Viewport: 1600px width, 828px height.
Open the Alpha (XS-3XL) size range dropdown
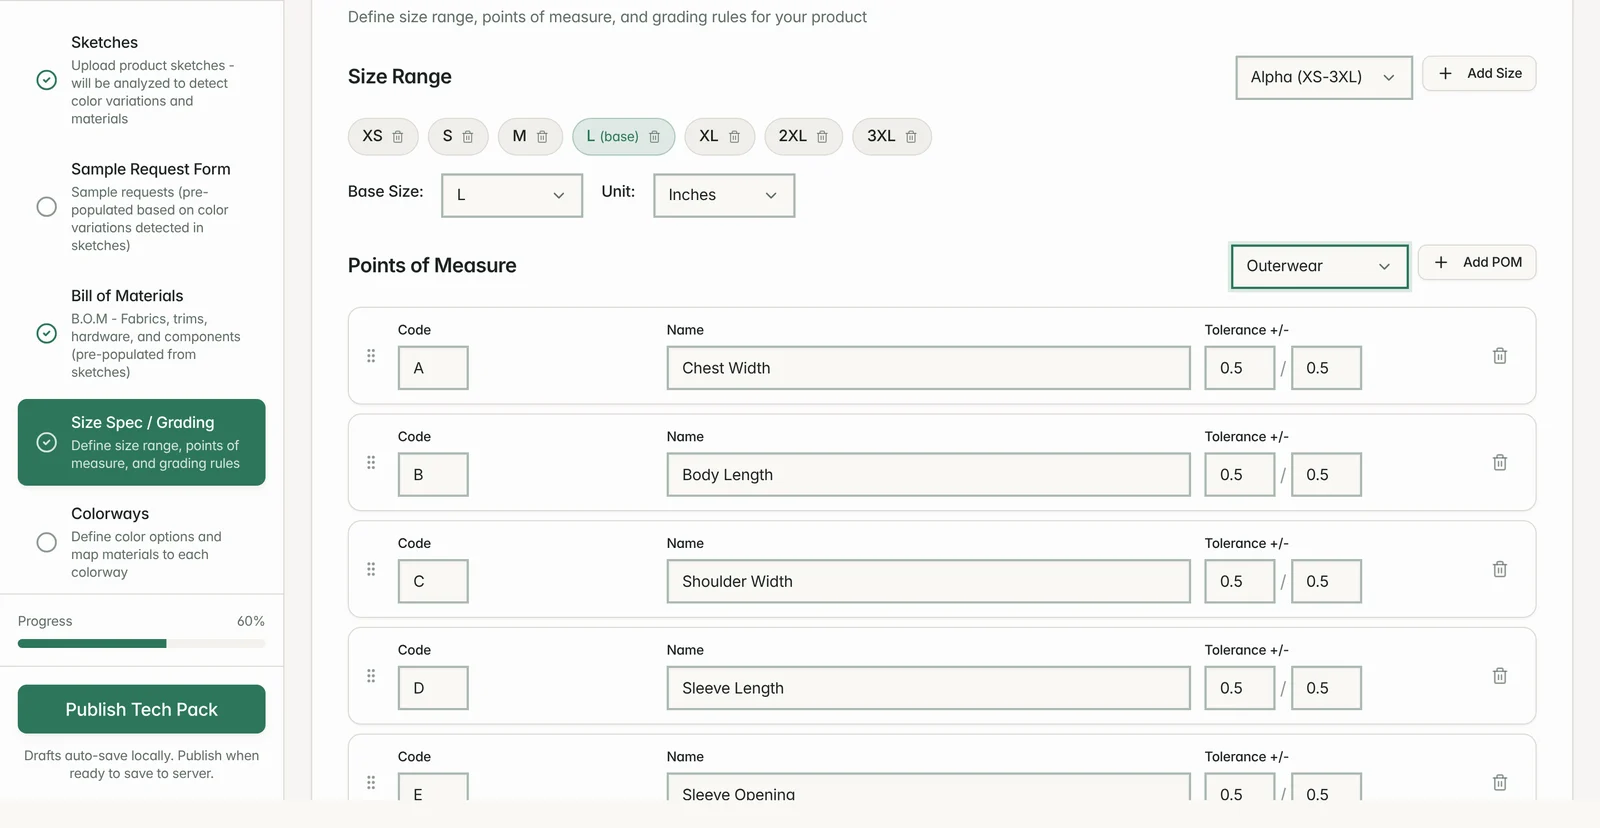coord(1324,77)
